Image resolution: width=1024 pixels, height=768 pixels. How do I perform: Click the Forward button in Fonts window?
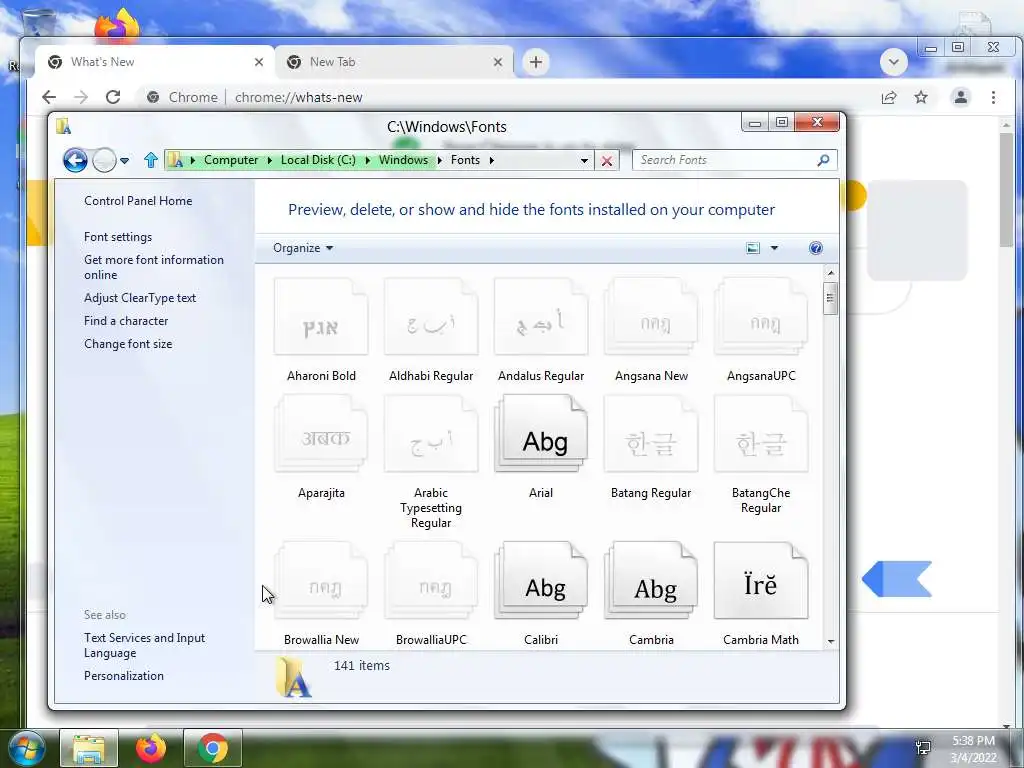tap(104, 160)
